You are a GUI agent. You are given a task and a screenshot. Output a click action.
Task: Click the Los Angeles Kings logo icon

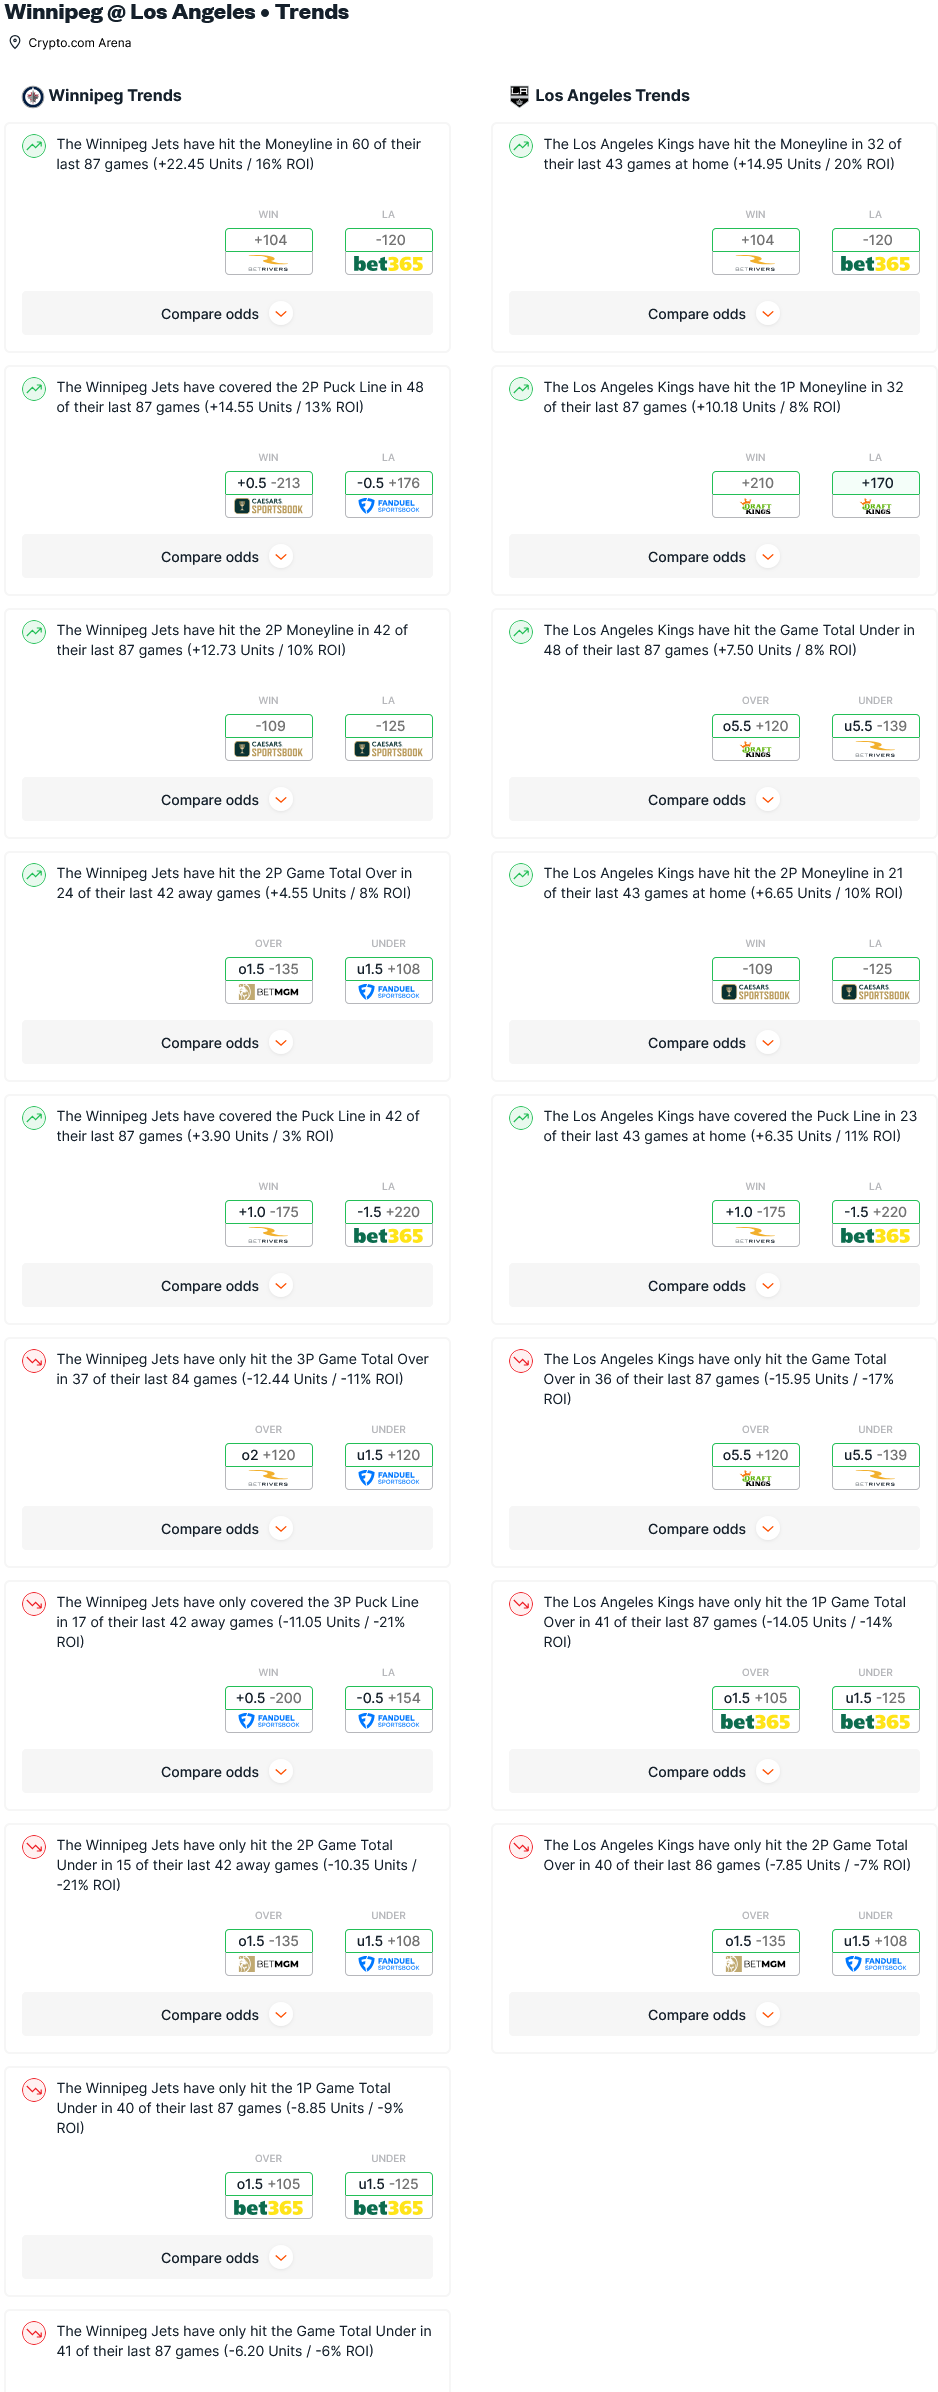click(519, 96)
